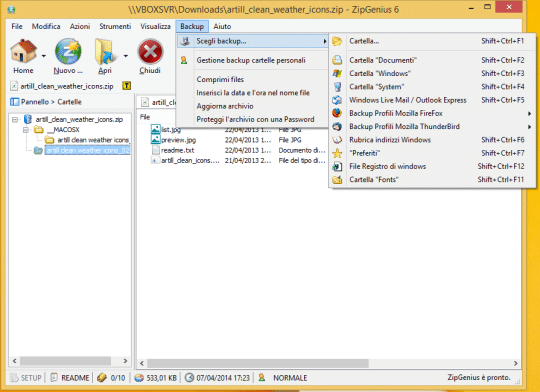The image size is (540, 392).
Task: Select readme.txt in the file list
Action: [177, 150]
